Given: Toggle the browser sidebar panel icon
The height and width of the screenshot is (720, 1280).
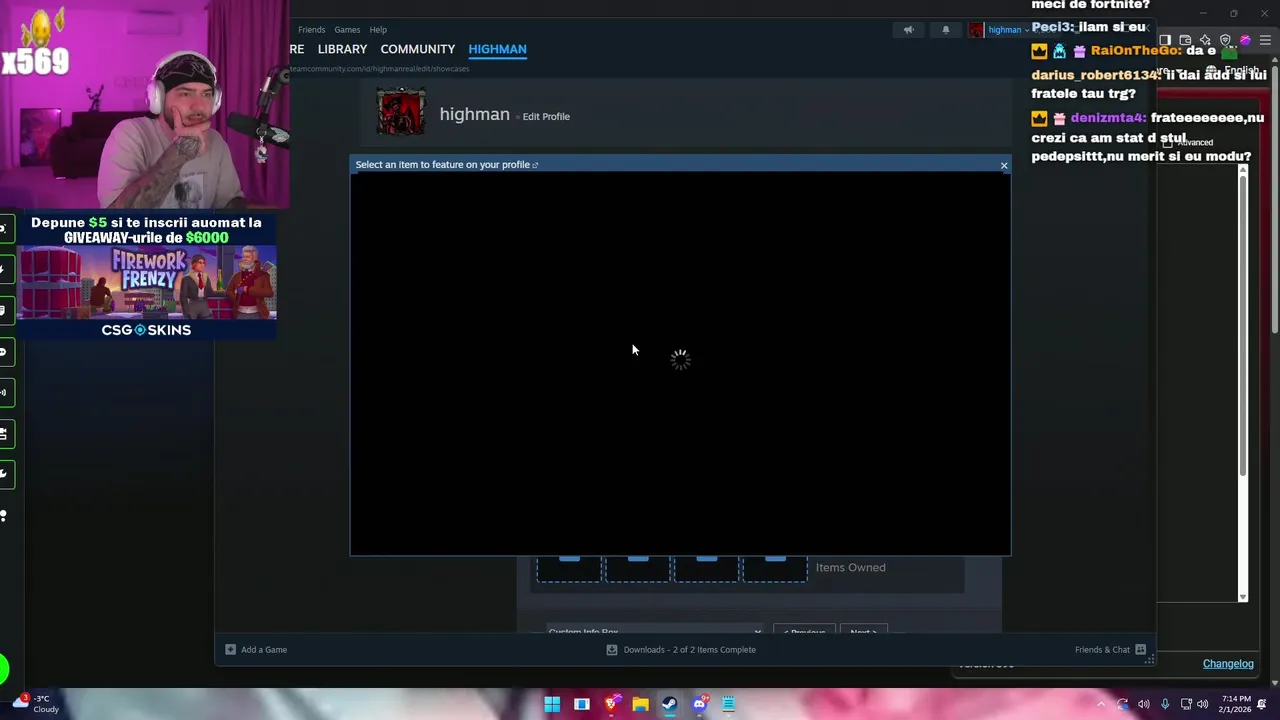Looking at the screenshot, I should pyautogui.click(x=1165, y=40).
